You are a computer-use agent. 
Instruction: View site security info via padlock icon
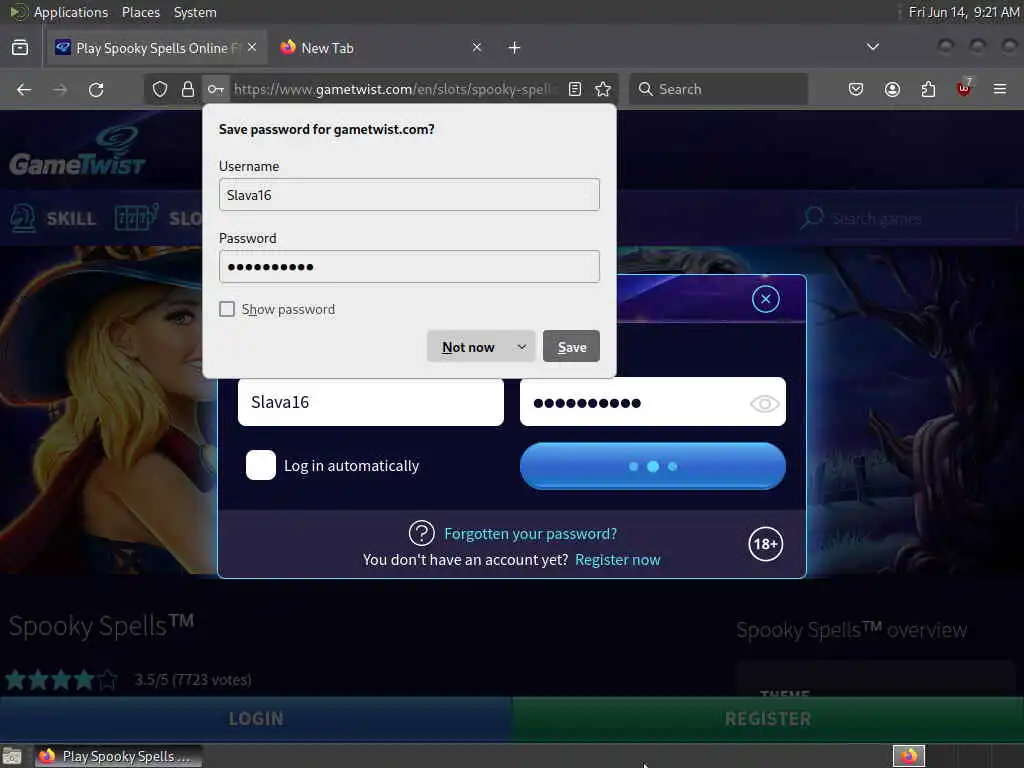[x=188, y=89]
